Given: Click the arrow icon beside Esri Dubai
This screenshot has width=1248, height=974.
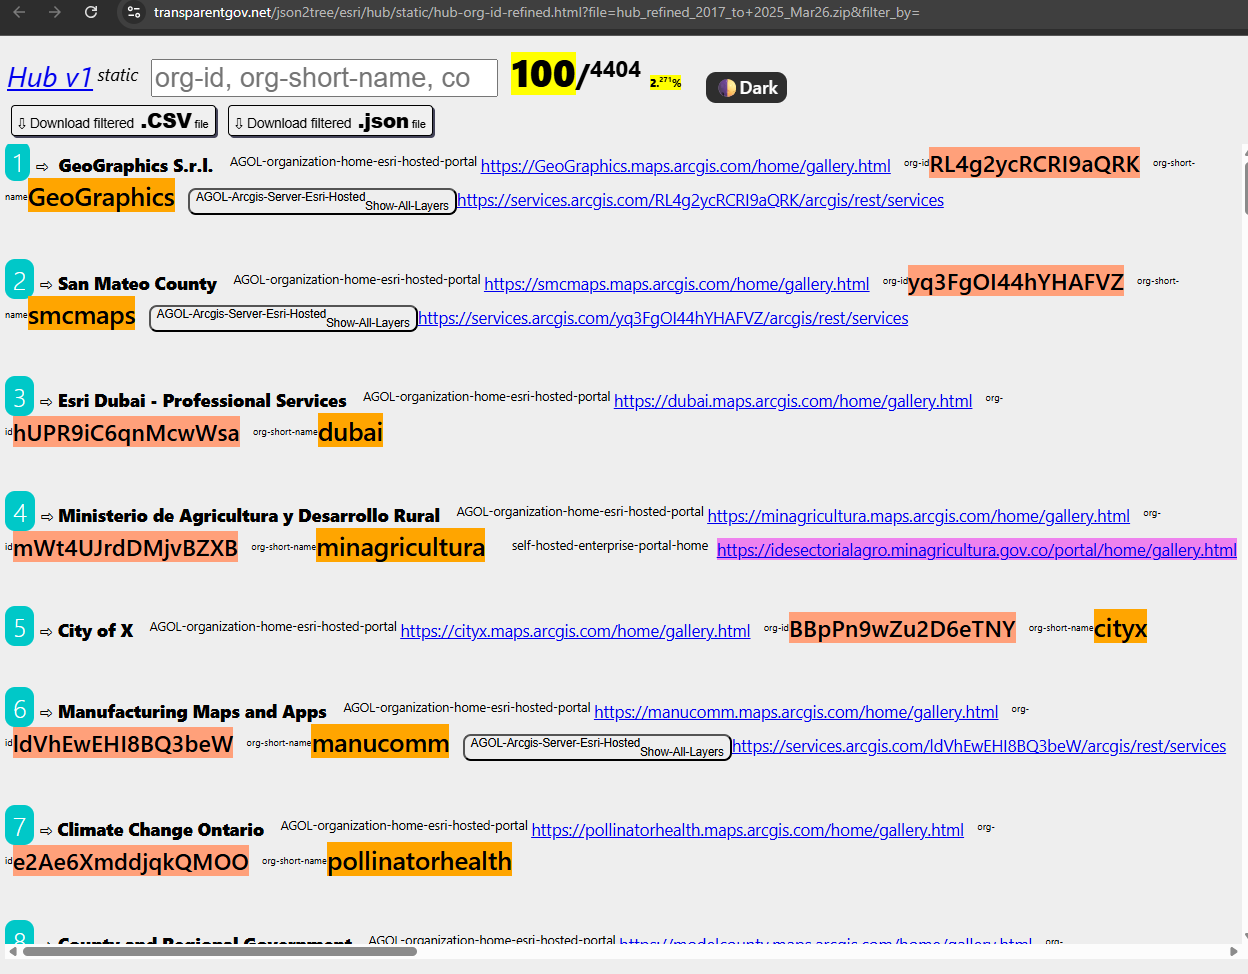Looking at the screenshot, I should point(46,402).
